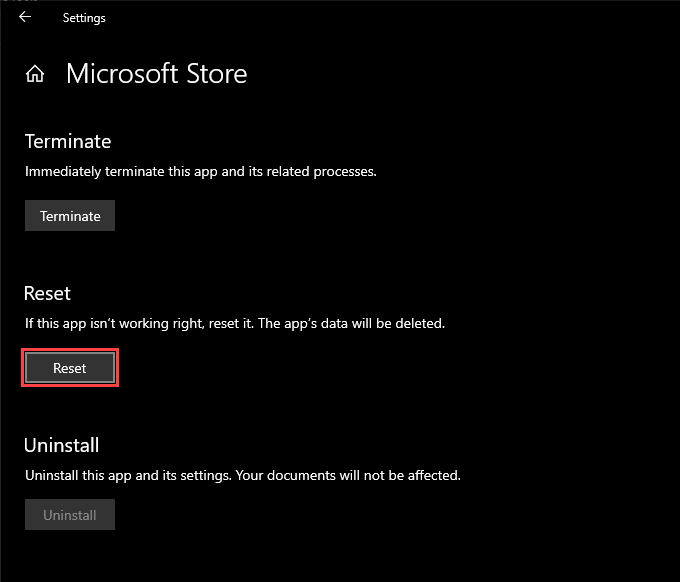The width and height of the screenshot is (680, 582).
Task: Click empty title bar area right of Settings
Action: tap(400, 18)
